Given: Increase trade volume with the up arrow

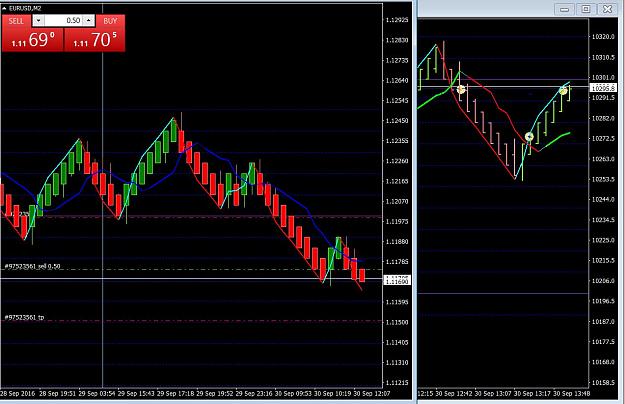Looking at the screenshot, I should click(x=89, y=20).
